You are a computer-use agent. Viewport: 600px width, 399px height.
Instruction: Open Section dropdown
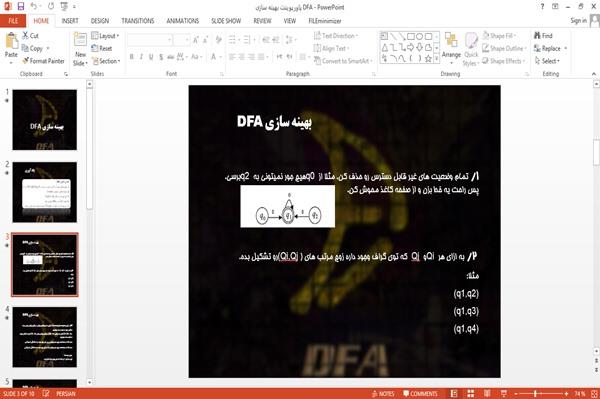pos(106,61)
